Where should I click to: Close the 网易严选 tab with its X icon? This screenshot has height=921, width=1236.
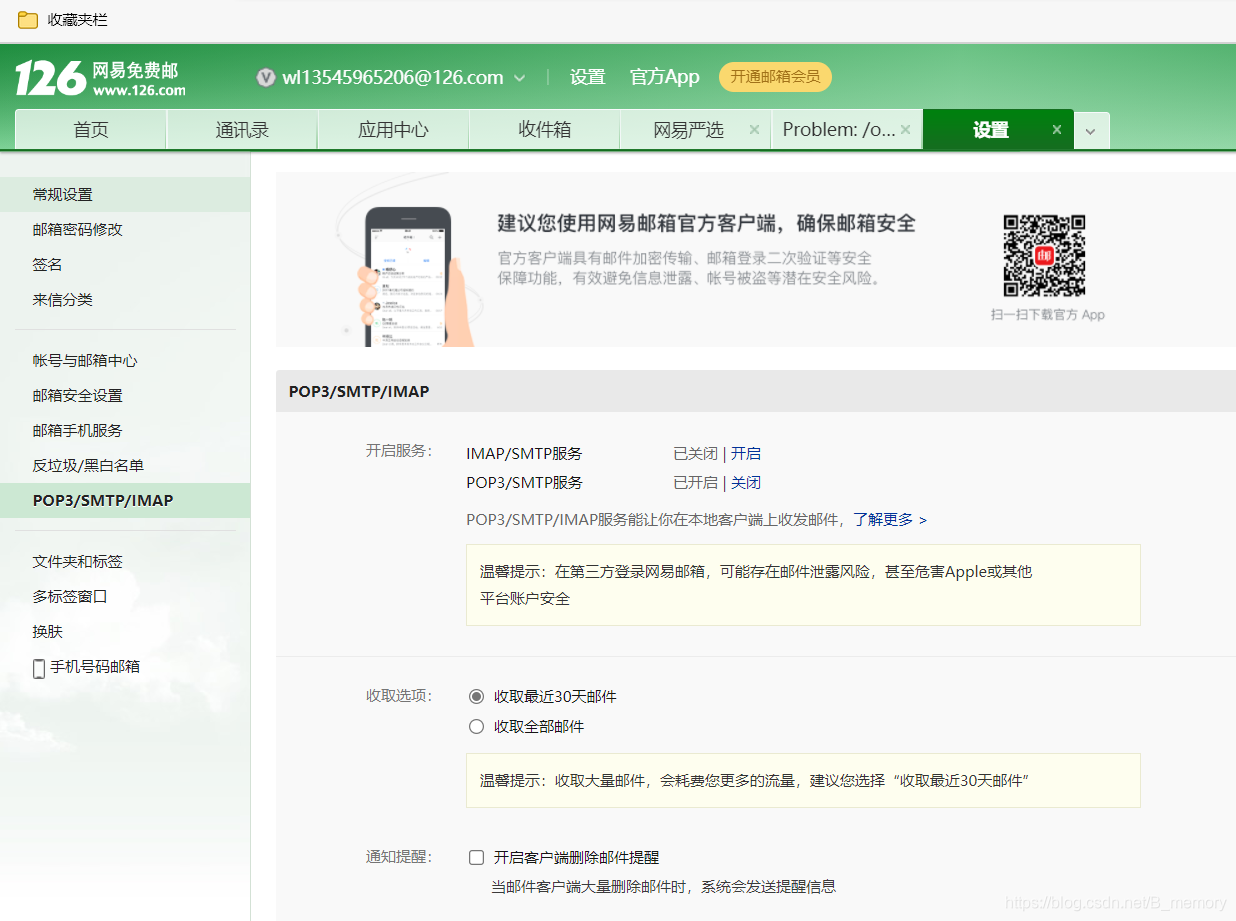pos(754,129)
